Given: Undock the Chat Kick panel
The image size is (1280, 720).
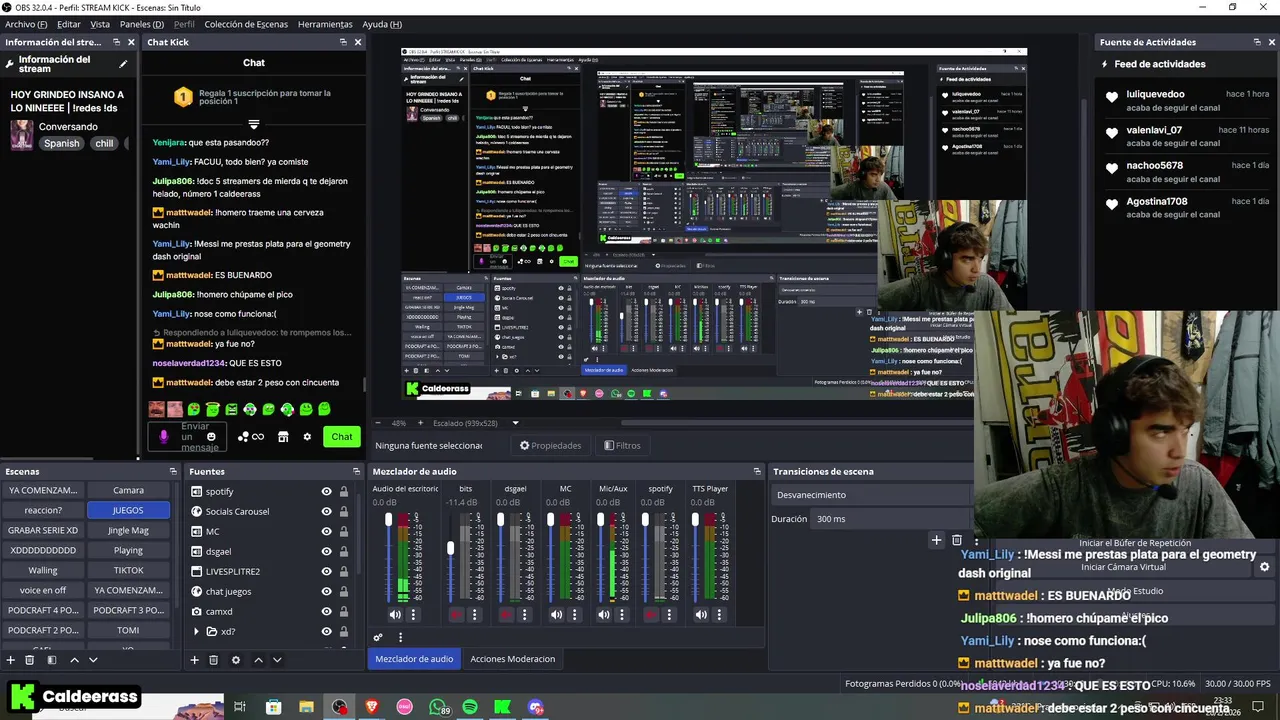Looking at the screenshot, I should click(x=343, y=42).
